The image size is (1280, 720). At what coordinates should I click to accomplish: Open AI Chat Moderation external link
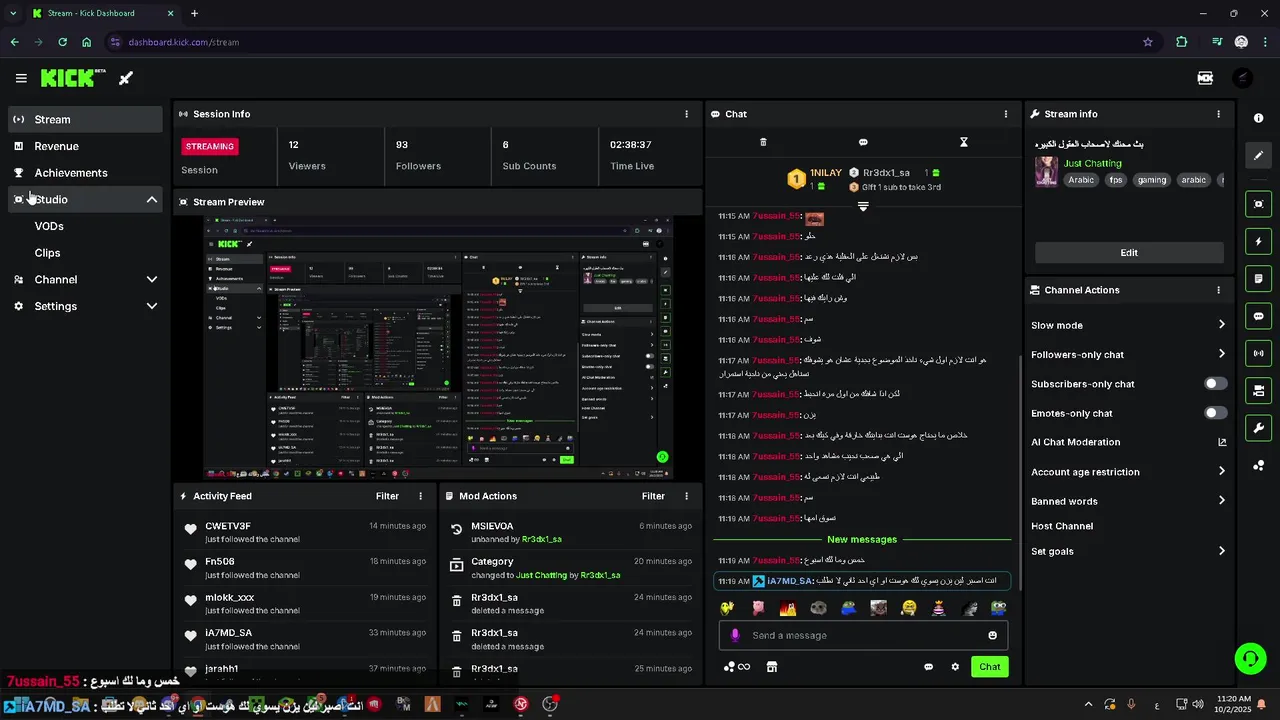[1221, 442]
